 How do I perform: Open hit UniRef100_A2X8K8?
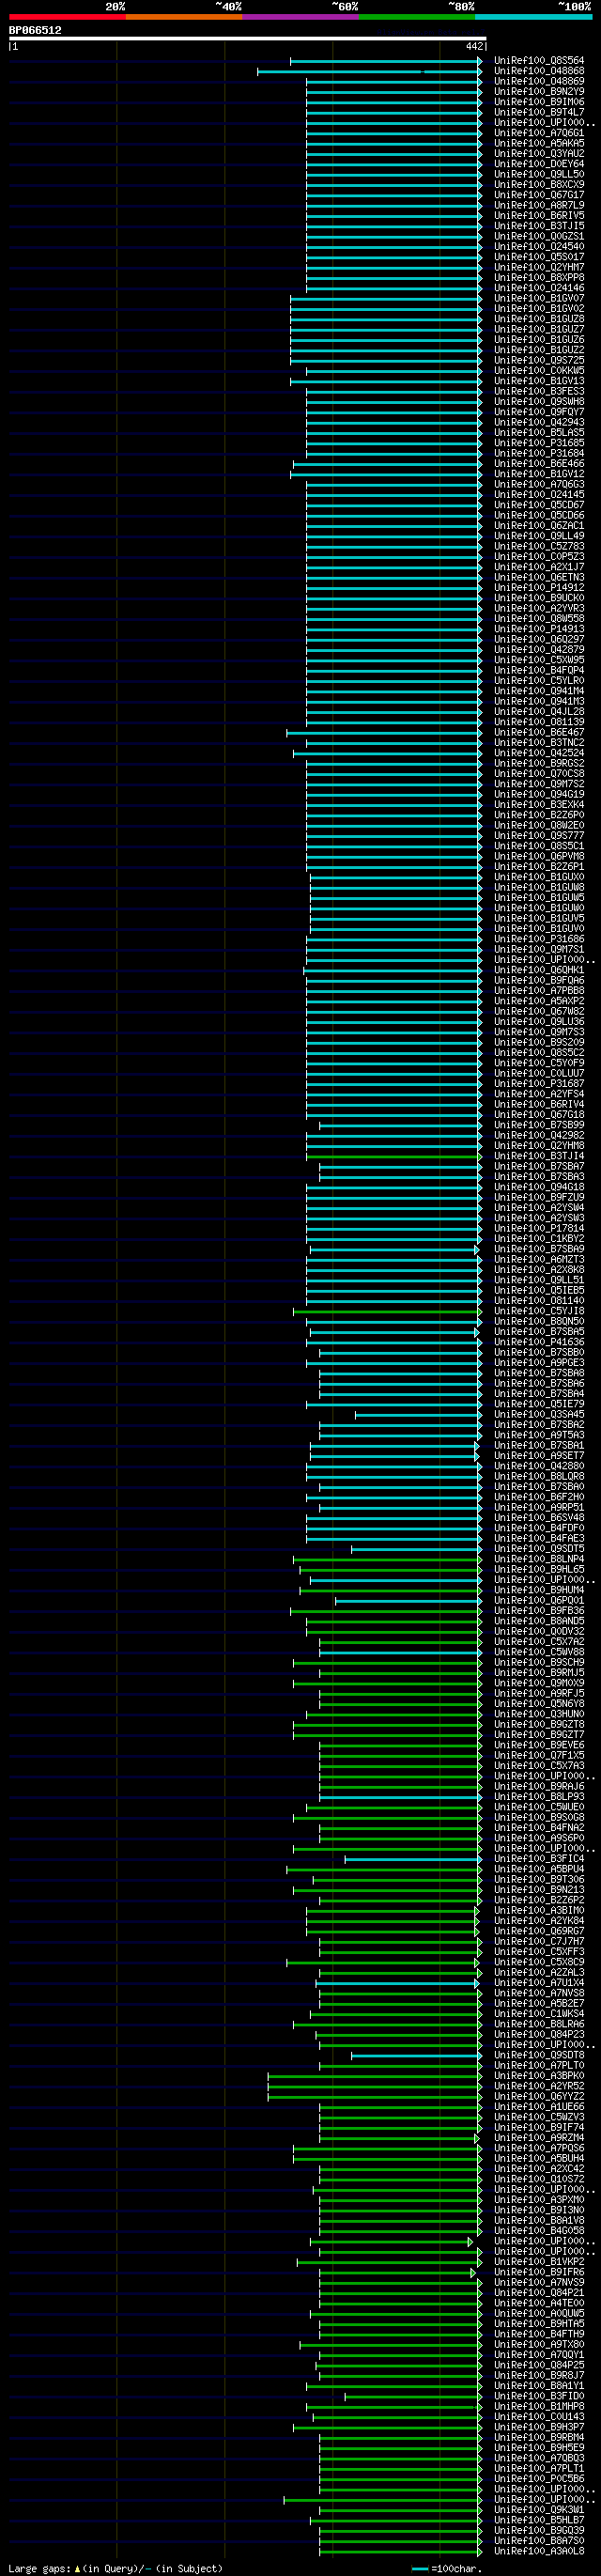[539, 1270]
